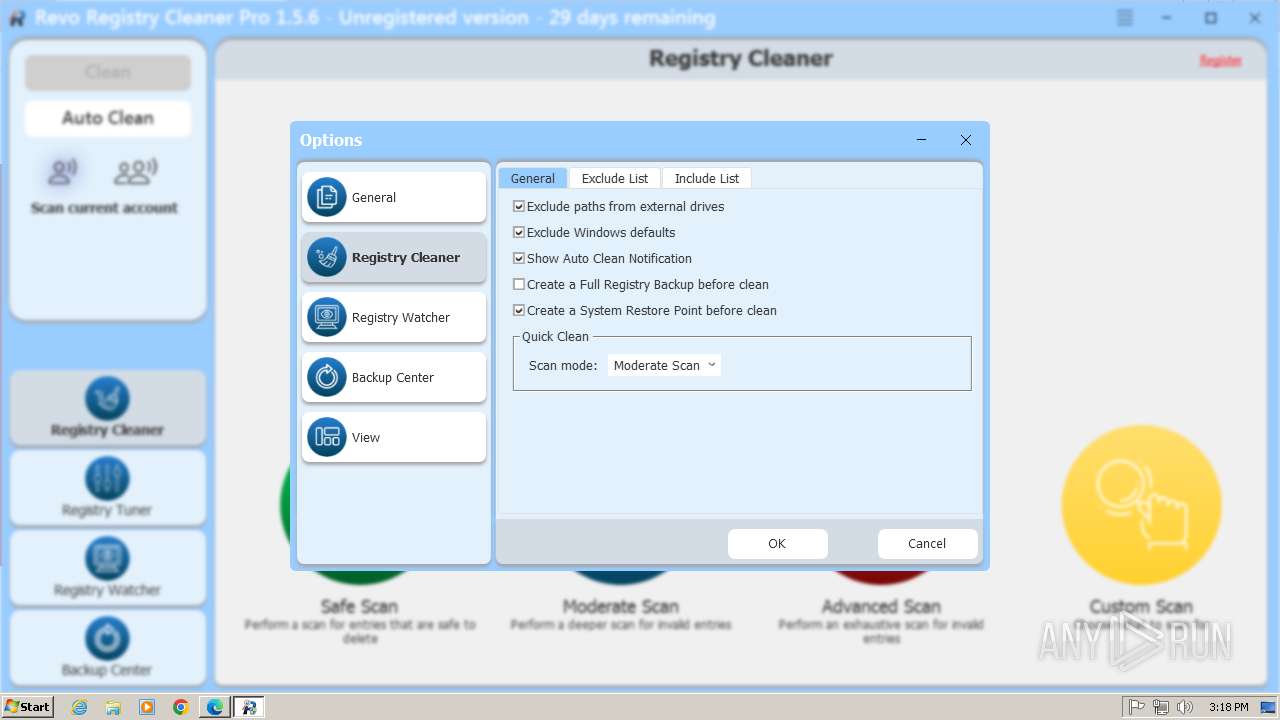1280x720 pixels.
Task: Select Registry Cleaner category in Options sidebar
Action: (394, 257)
